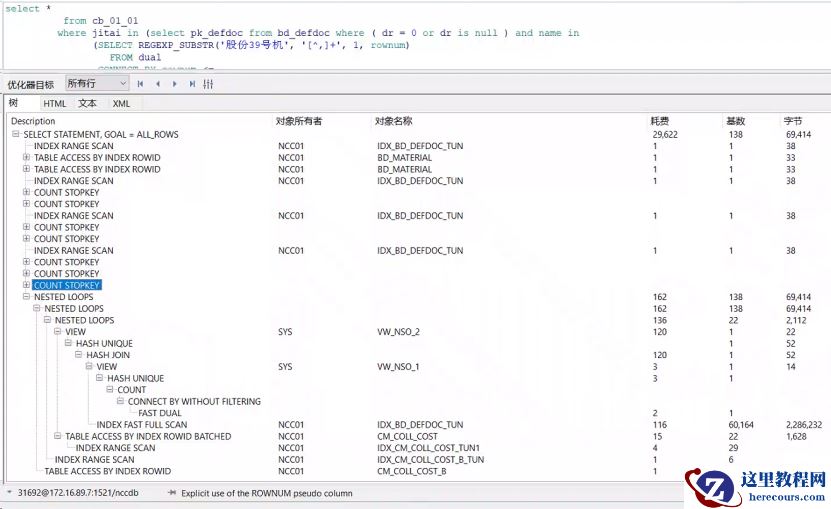Collapse the HASH JOIN node
831x509 pixels.
79,355
